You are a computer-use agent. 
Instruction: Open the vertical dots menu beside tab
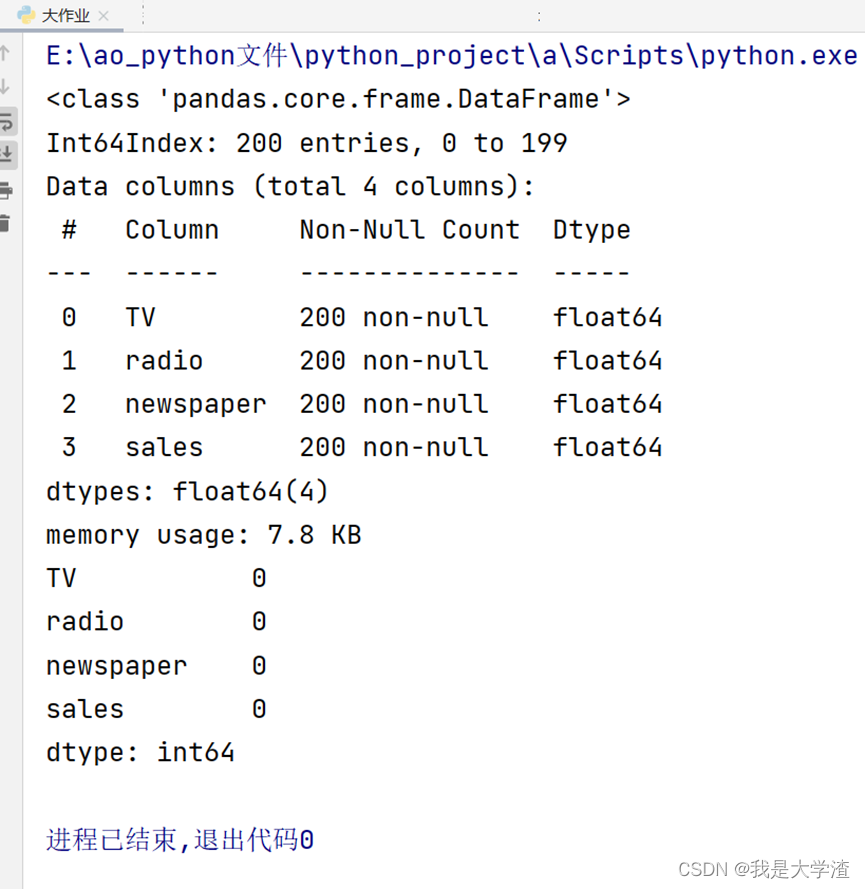coord(143,15)
